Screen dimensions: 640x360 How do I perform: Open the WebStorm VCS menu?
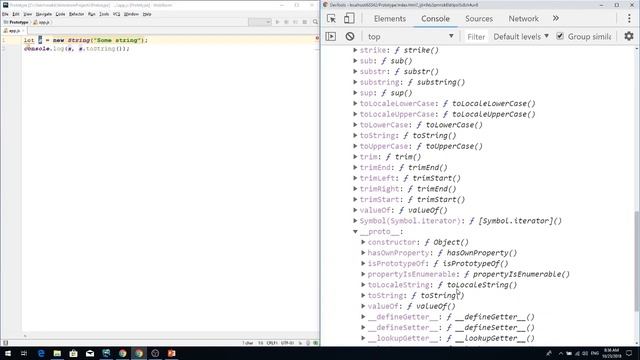[x=116, y=14]
